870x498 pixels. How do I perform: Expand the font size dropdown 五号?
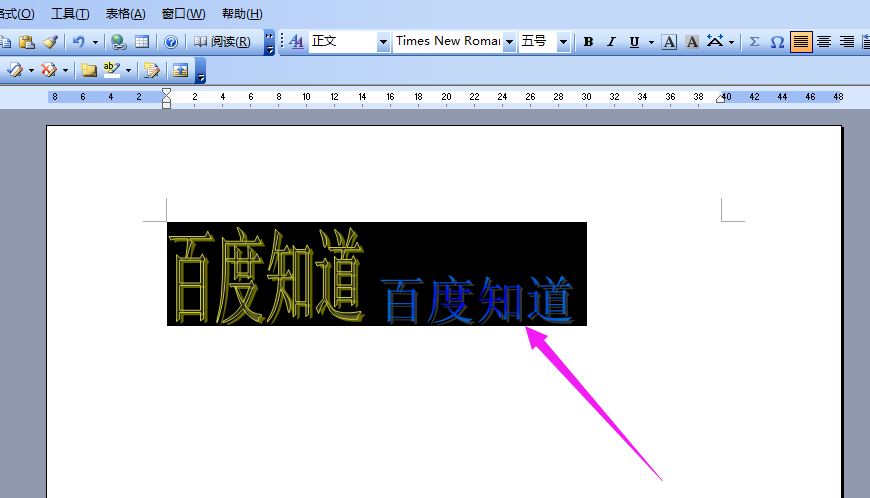[x=563, y=42]
